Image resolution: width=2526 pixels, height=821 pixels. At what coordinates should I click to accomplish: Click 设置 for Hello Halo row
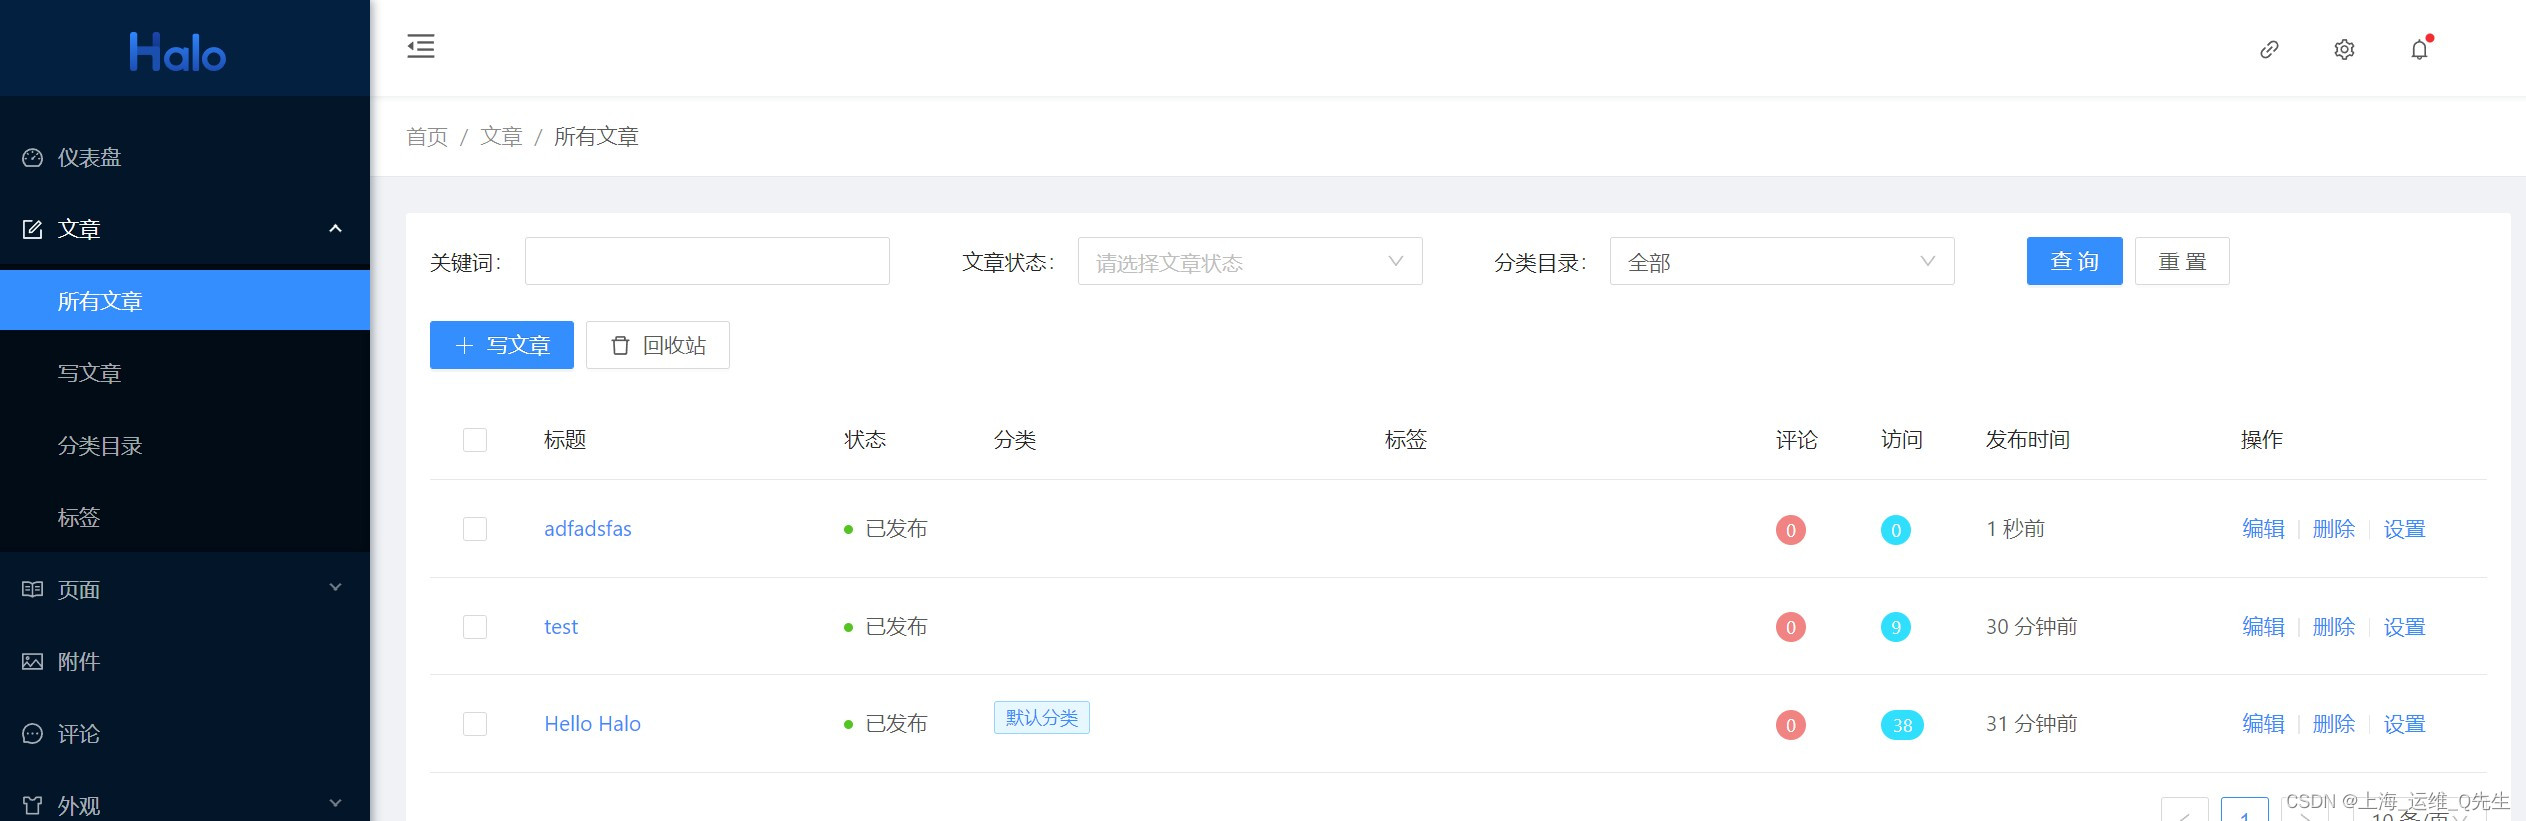(2405, 724)
